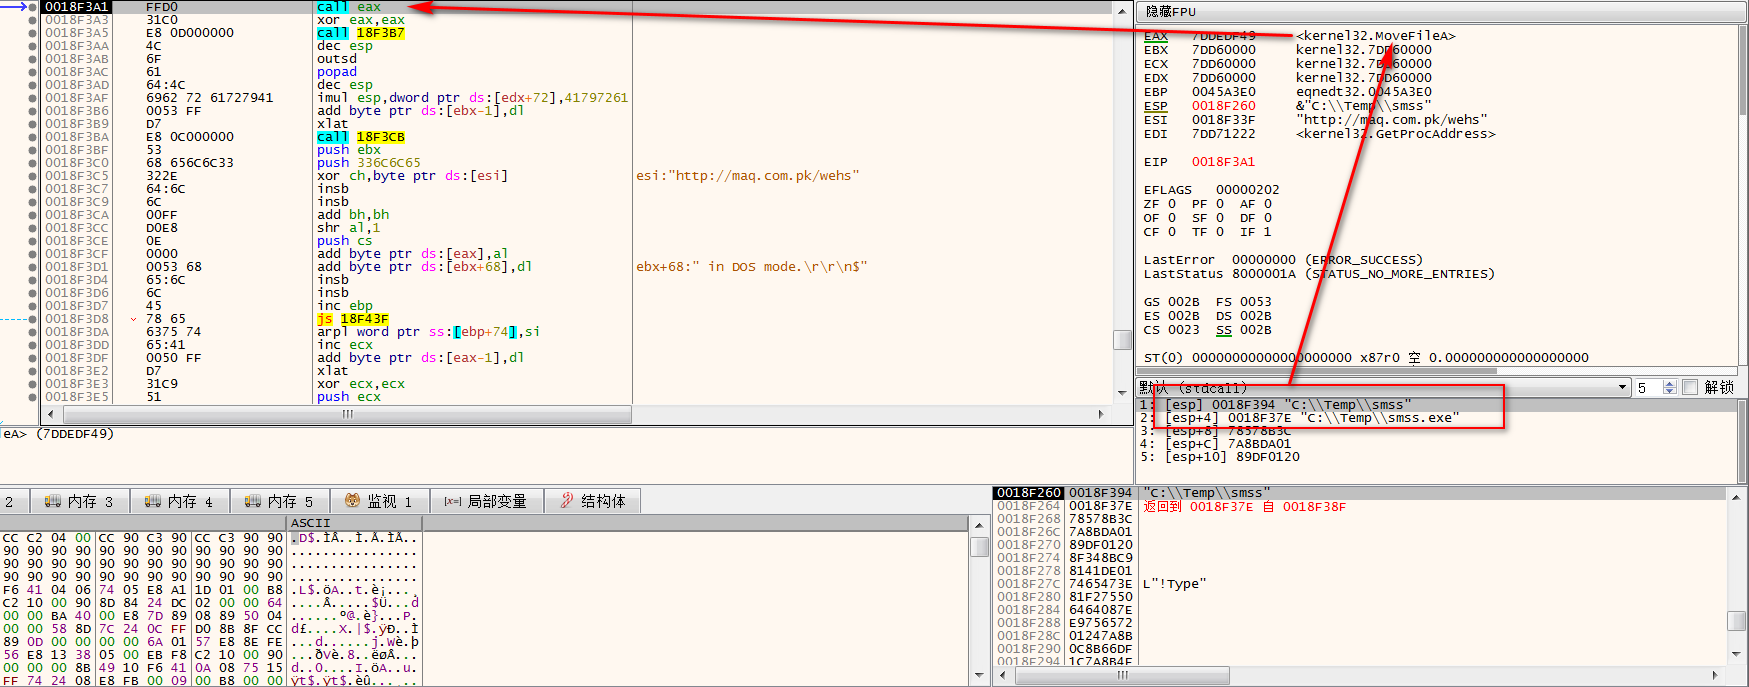Select the 'js 18F43F' instruction

pos(353,319)
